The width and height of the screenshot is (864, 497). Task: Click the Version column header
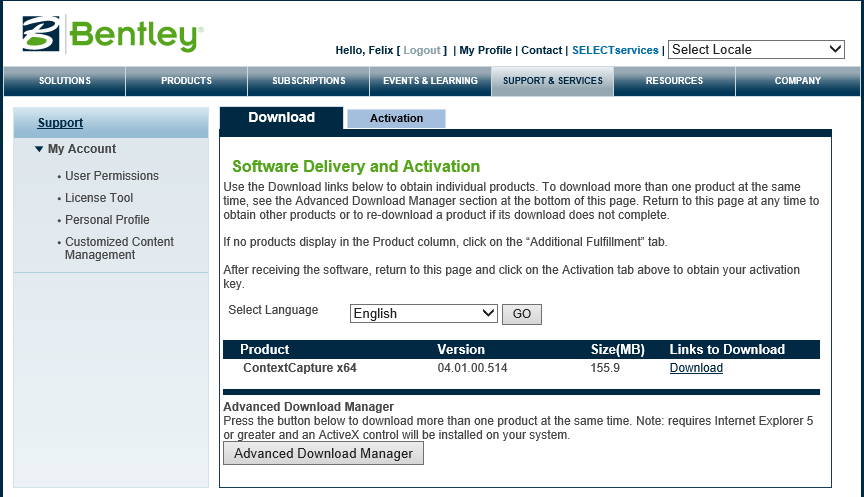pyautogui.click(x=461, y=350)
